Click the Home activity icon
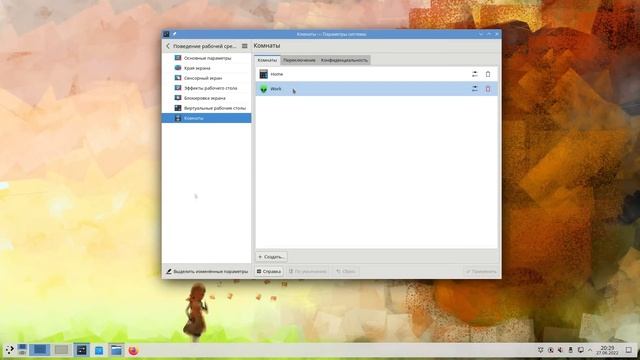 point(264,74)
